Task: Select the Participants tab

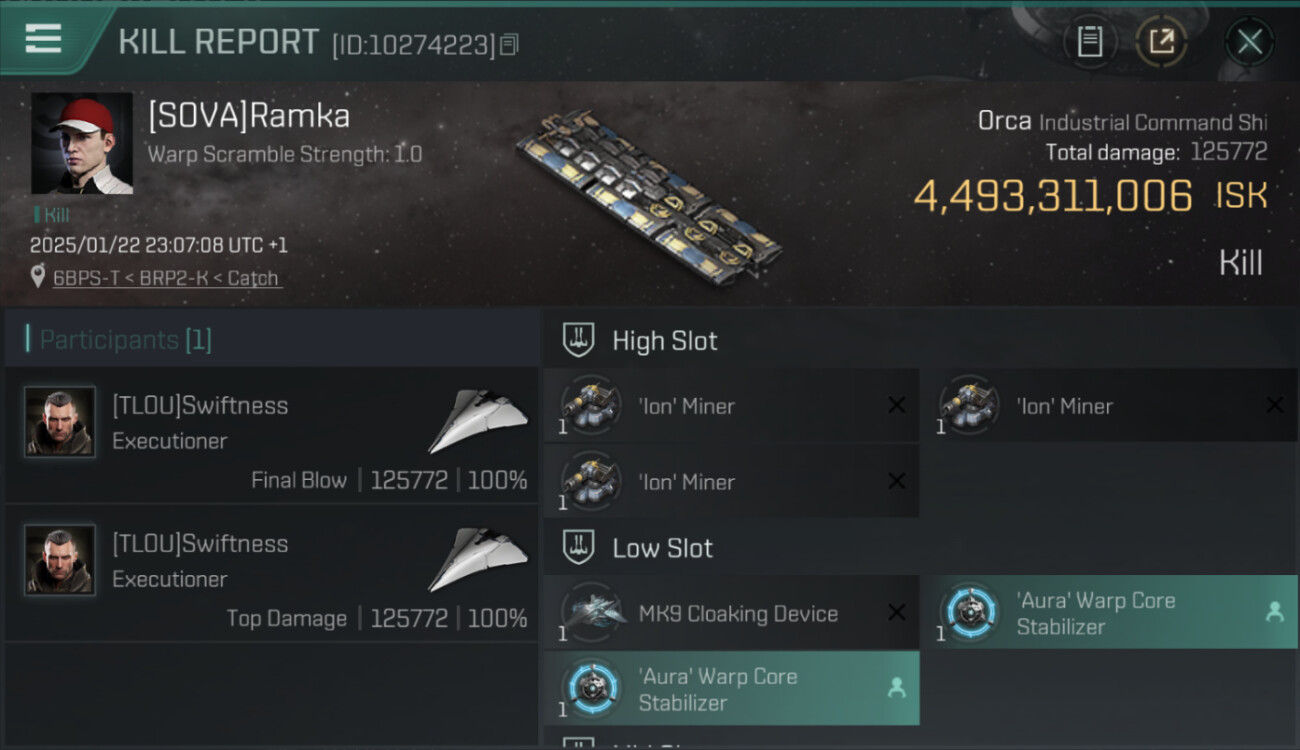Action: [x=125, y=340]
